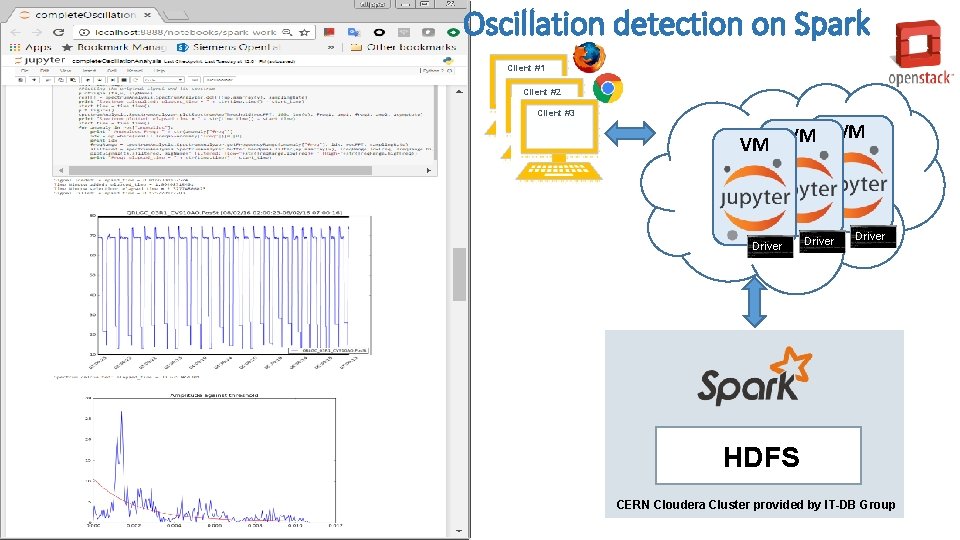Viewport: 960px width, 540px height.
Task: Click the Python kernel logo in Jupyter
Action: click(x=448, y=61)
